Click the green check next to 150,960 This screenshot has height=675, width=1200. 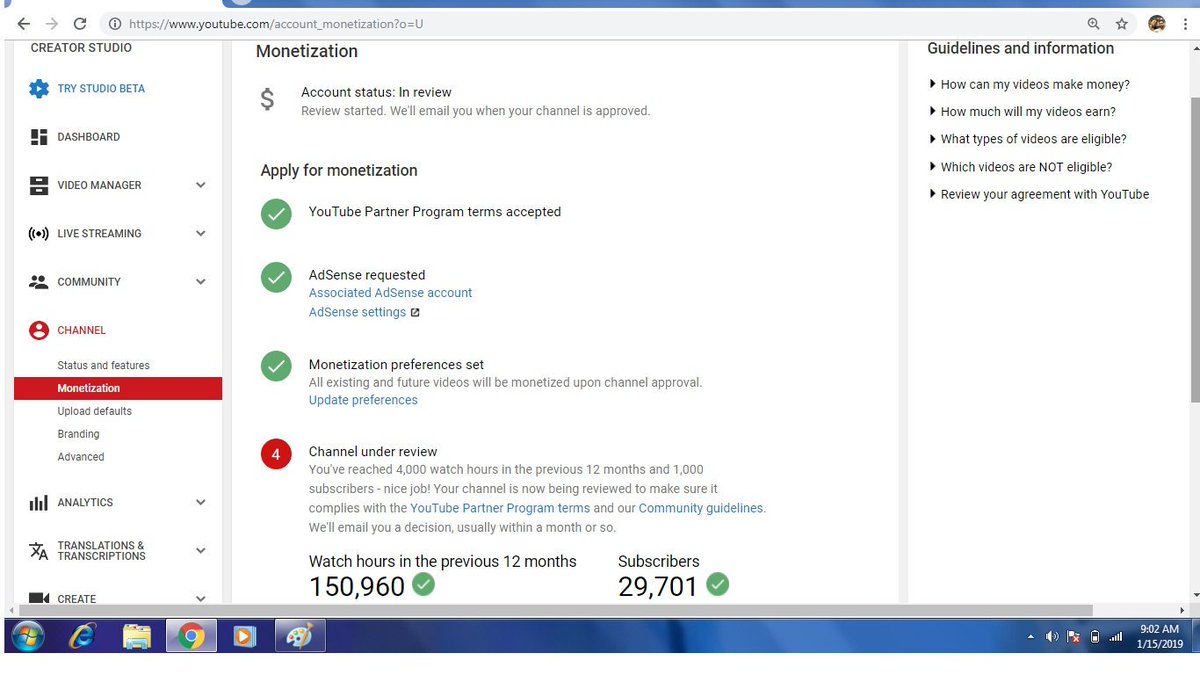(424, 584)
